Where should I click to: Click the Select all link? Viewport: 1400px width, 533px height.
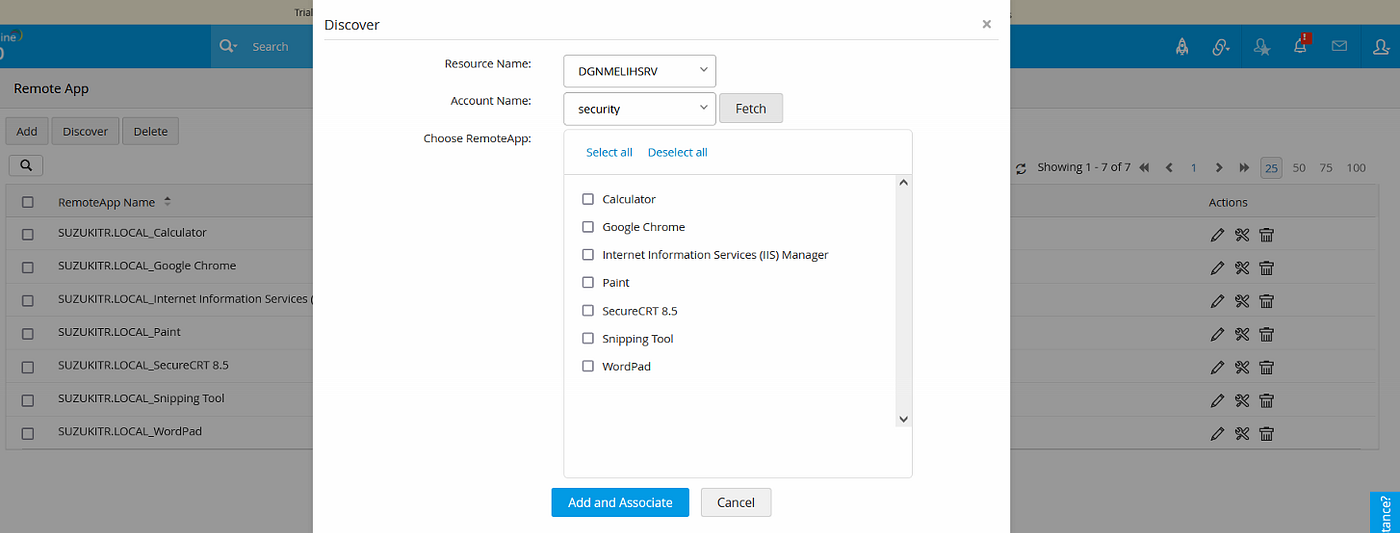pyautogui.click(x=609, y=152)
